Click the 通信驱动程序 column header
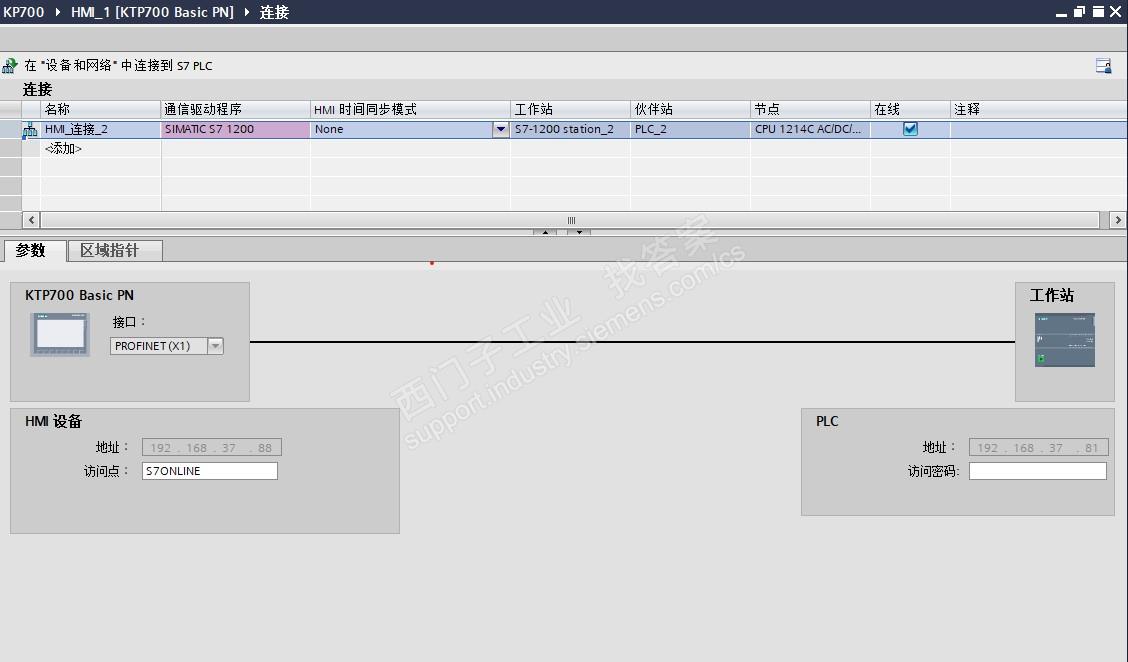This screenshot has width=1128, height=662. click(x=235, y=109)
